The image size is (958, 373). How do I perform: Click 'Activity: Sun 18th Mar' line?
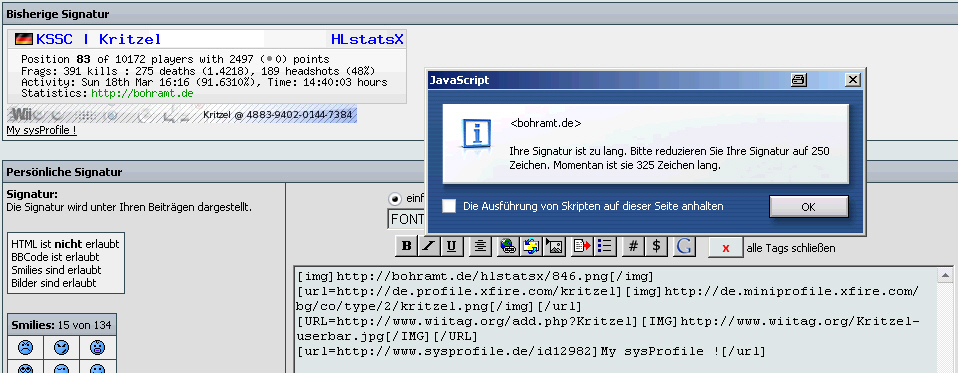point(204,82)
